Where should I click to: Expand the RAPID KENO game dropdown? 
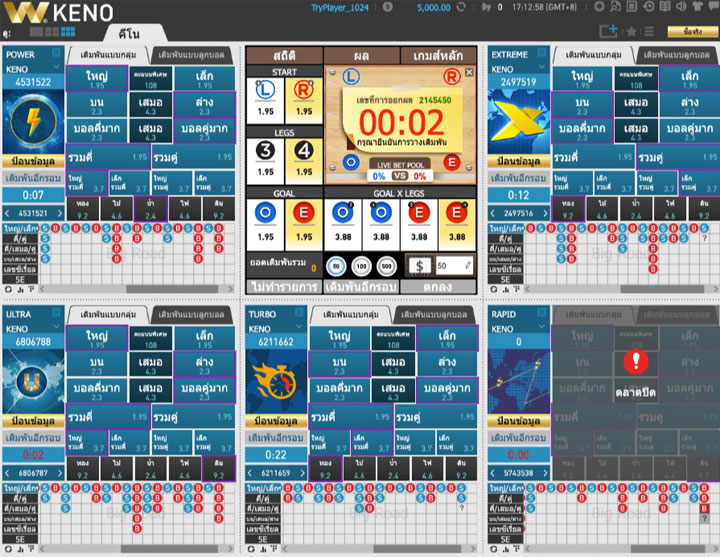(x=541, y=327)
